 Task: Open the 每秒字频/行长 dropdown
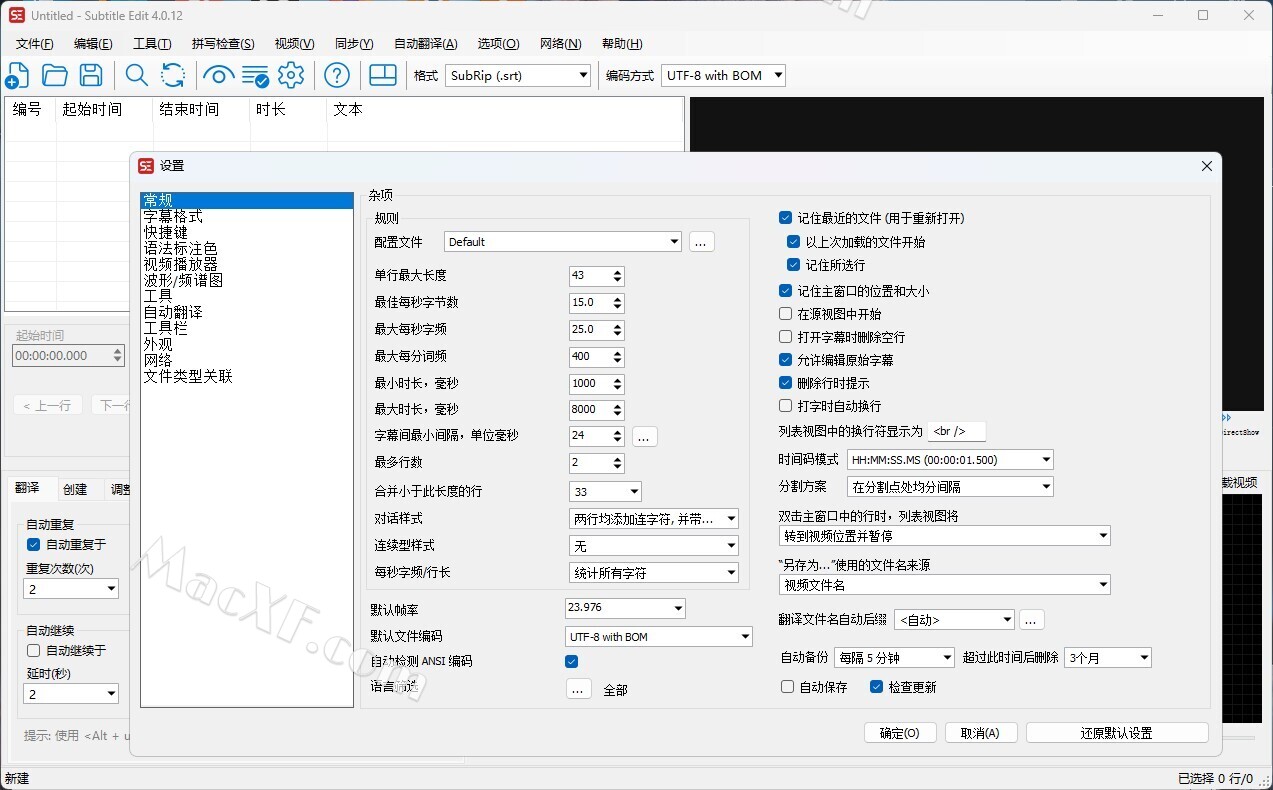pyautogui.click(x=654, y=573)
